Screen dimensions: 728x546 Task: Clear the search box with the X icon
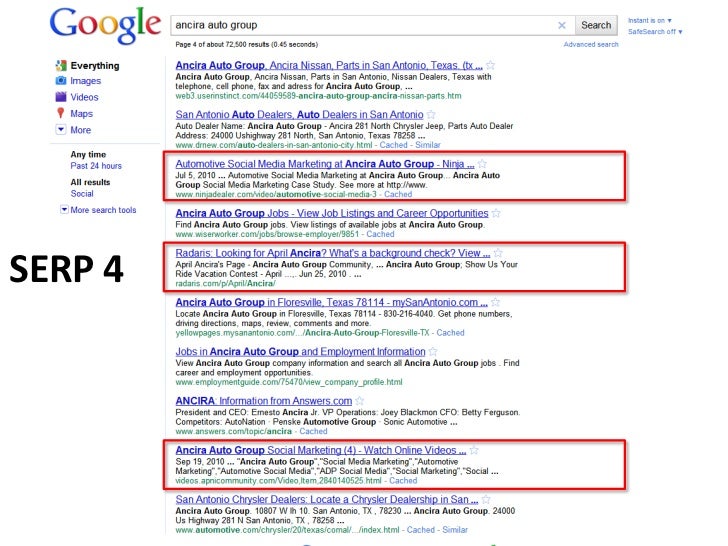click(x=562, y=26)
